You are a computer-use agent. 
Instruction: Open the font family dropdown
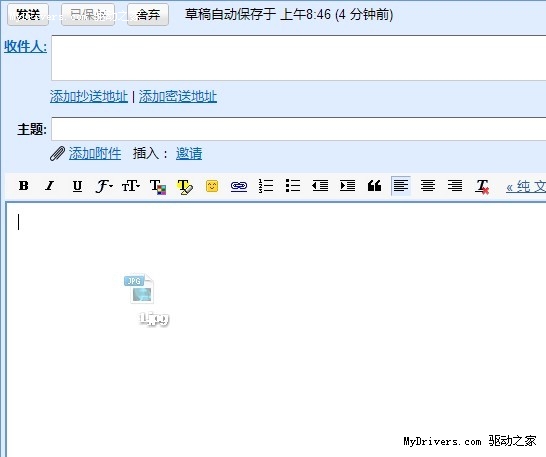pyautogui.click(x=104, y=186)
